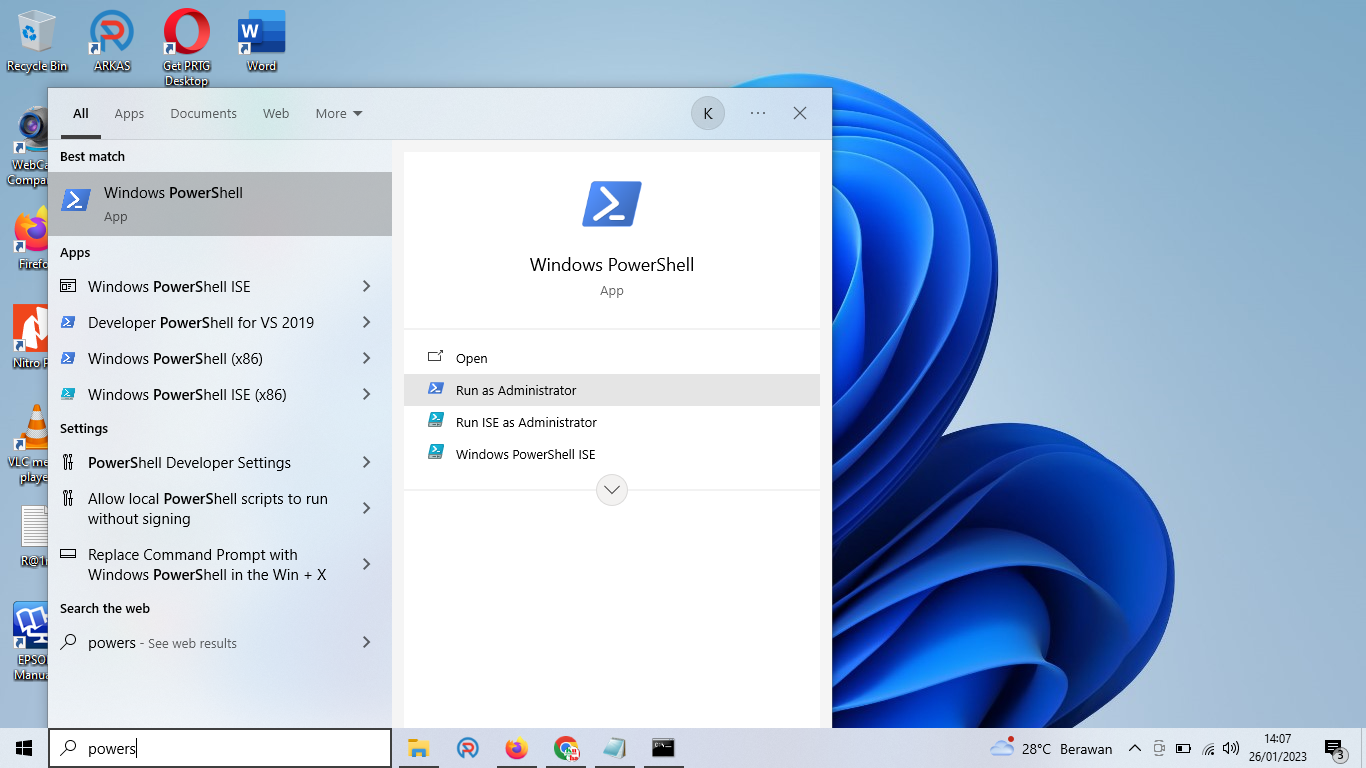Click the taskbar search box with 'powers'

tap(220, 748)
